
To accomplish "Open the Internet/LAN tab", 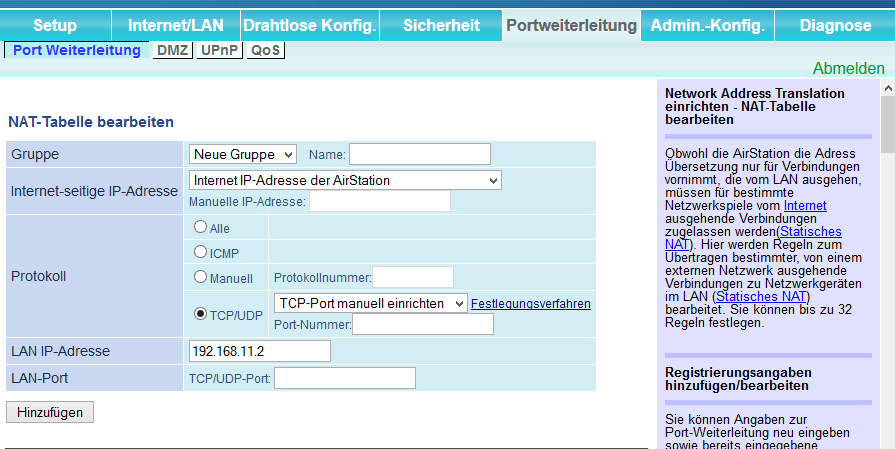I will click(176, 25).
